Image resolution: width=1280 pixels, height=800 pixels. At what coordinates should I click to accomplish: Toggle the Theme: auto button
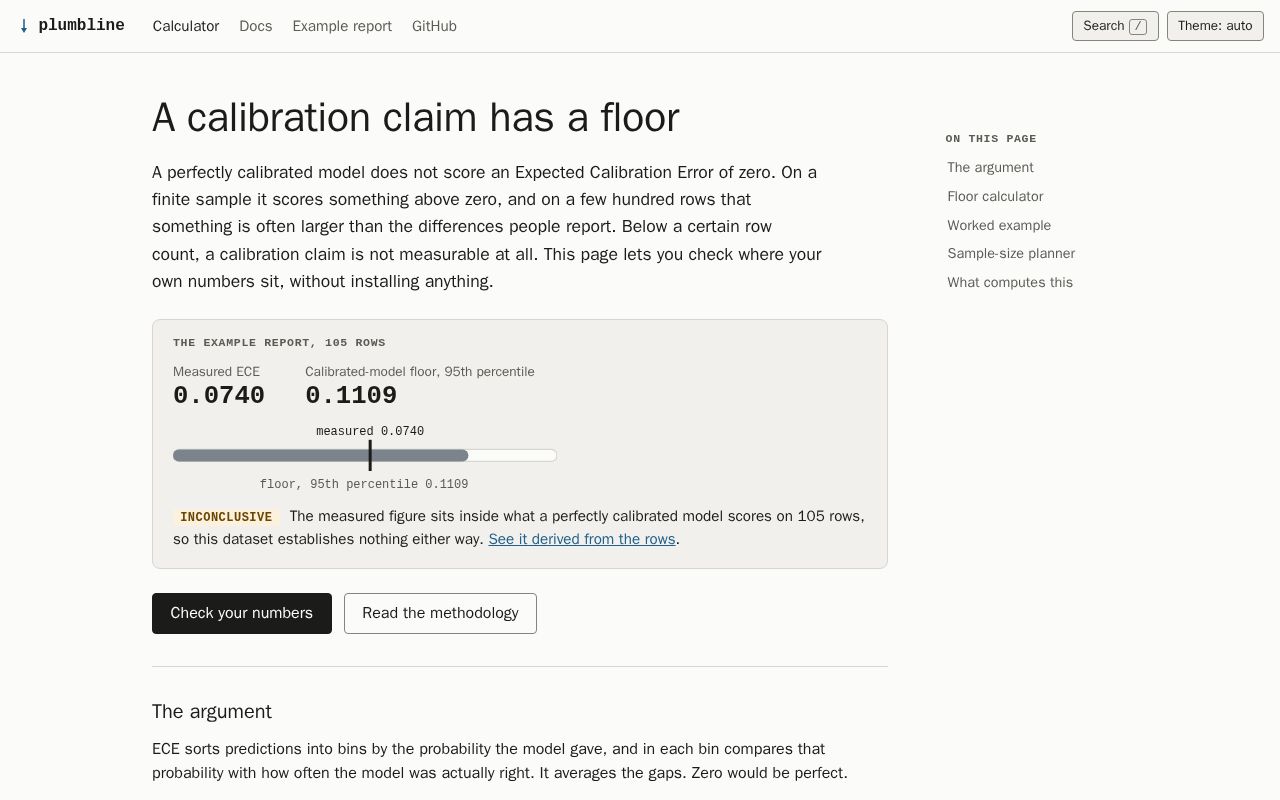pos(1215,26)
